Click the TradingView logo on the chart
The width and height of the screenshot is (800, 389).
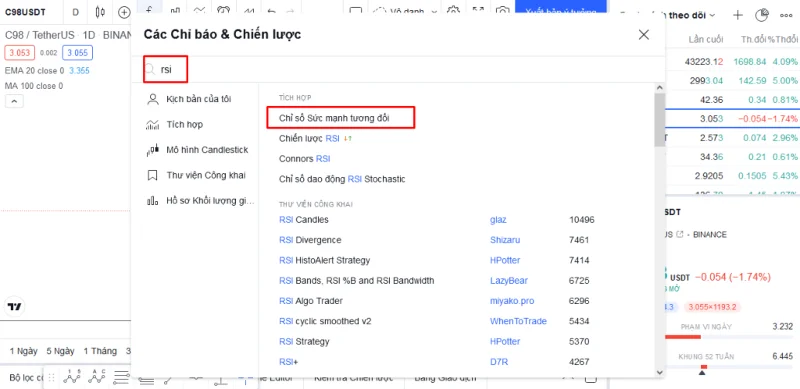click(15, 307)
